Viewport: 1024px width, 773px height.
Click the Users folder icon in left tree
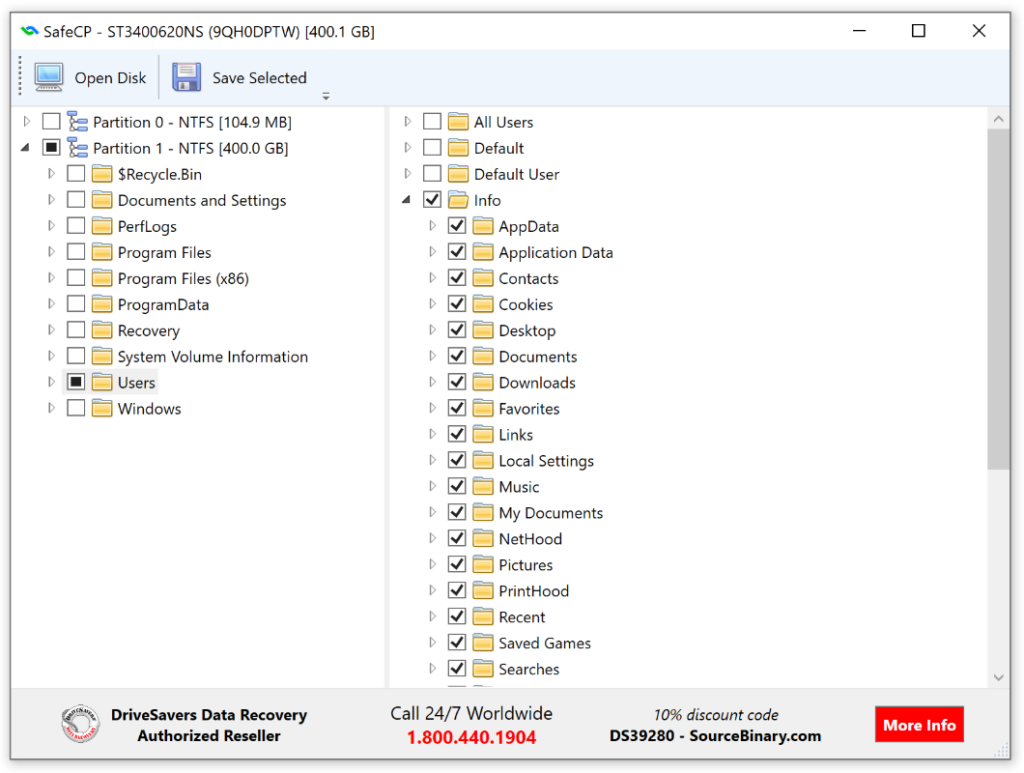pos(102,383)
